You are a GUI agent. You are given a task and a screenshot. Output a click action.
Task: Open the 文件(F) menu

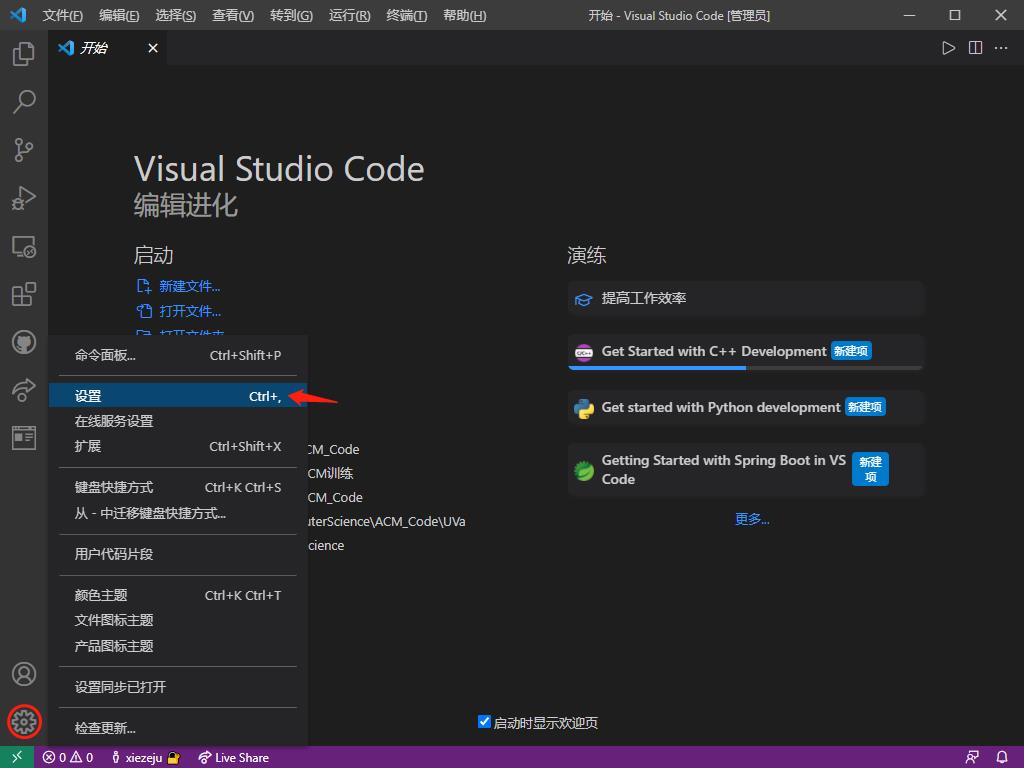point(63,15)
